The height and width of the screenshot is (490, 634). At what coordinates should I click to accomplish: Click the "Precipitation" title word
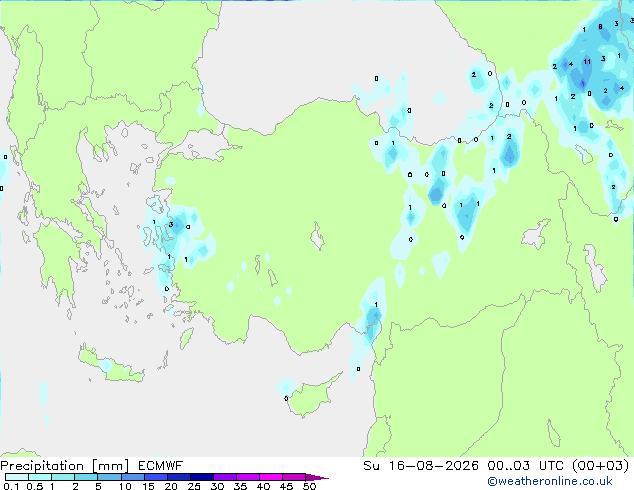tap(42, 466)
